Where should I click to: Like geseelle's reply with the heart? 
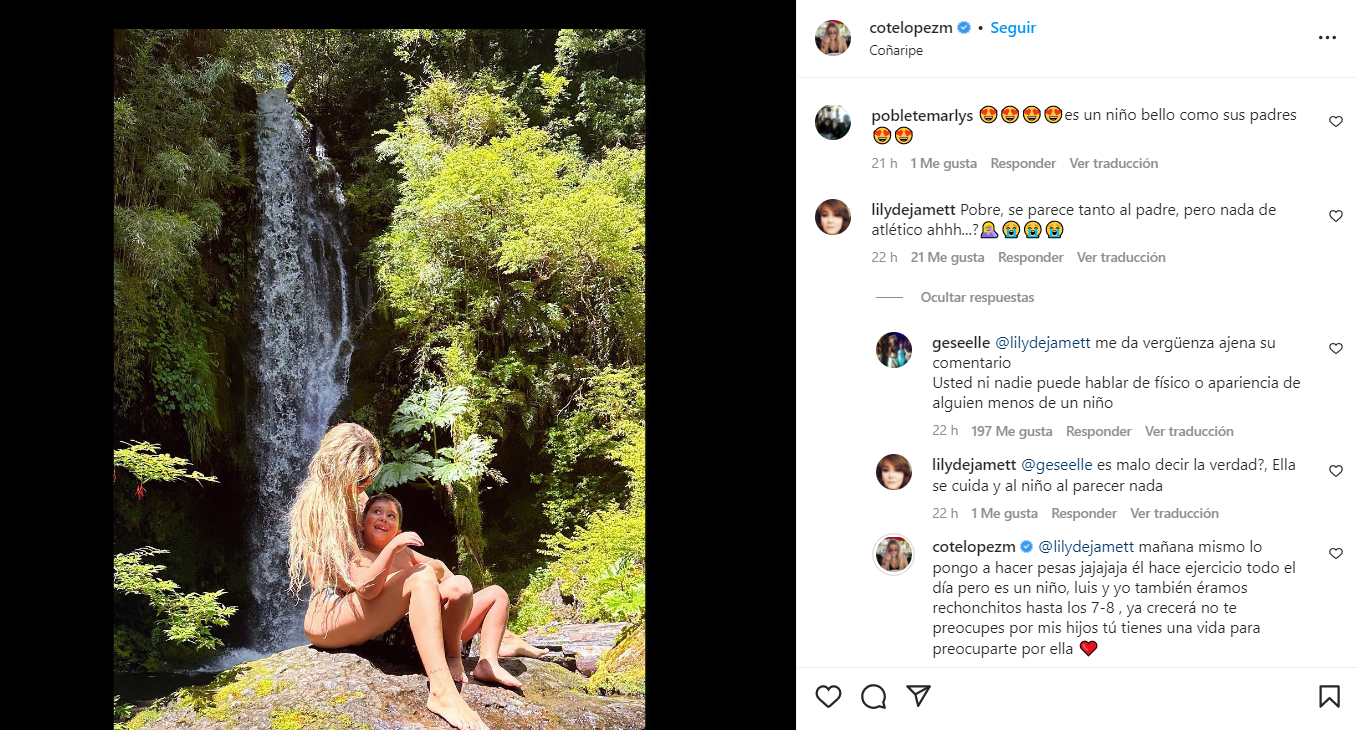click(1336, 349)
